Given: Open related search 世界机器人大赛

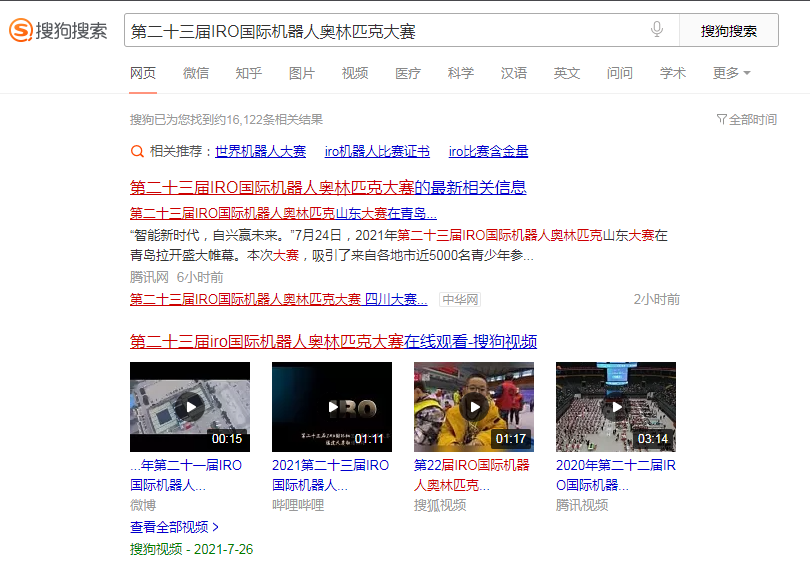Looking at the screenshot, I should pos(260,151).
